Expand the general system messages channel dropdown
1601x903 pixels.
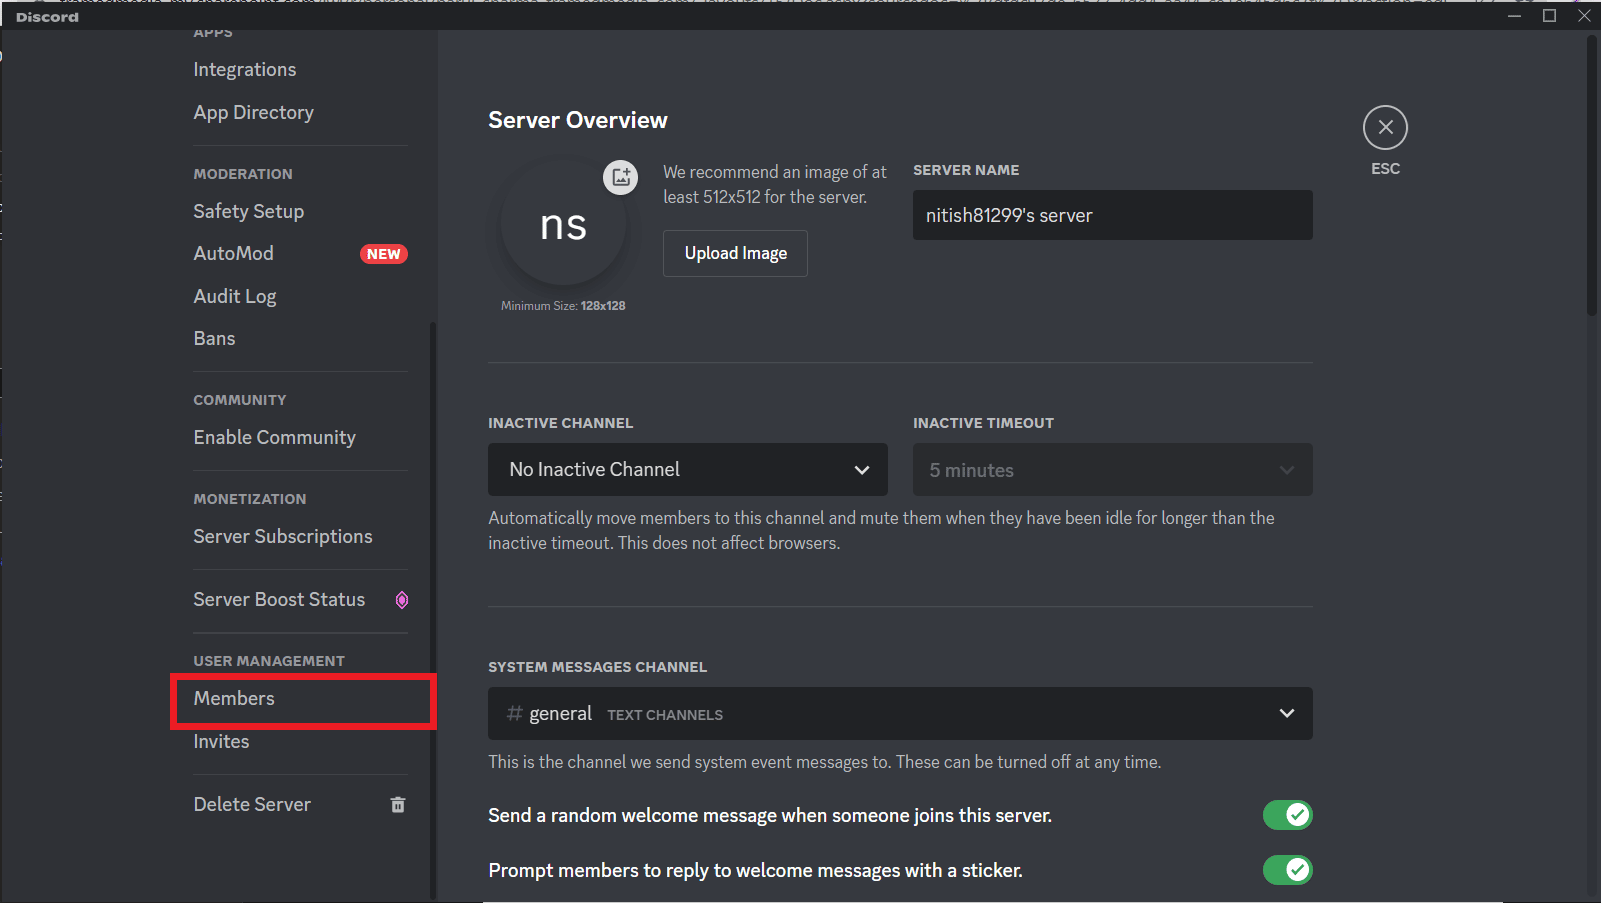pyautogui.click(x=900, y=713)
